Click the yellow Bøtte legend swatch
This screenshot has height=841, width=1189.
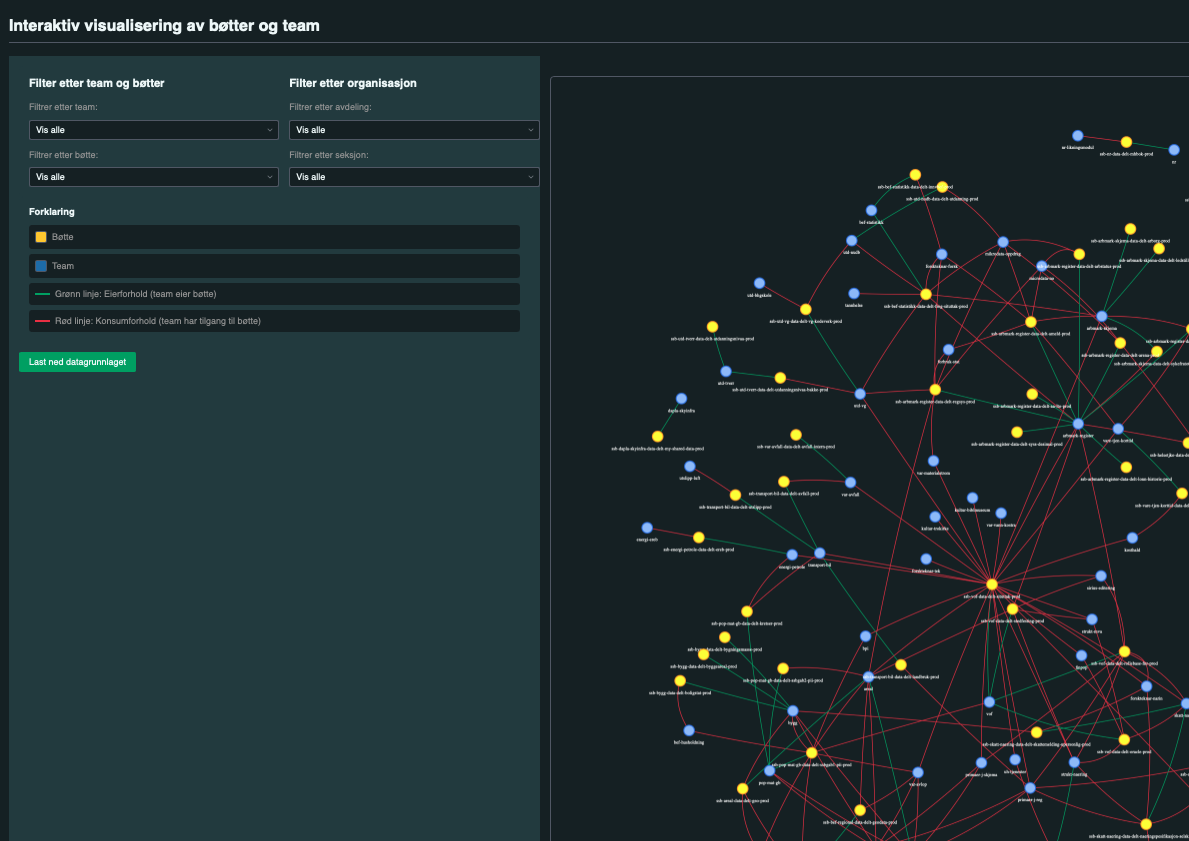(x=41, y=237)
